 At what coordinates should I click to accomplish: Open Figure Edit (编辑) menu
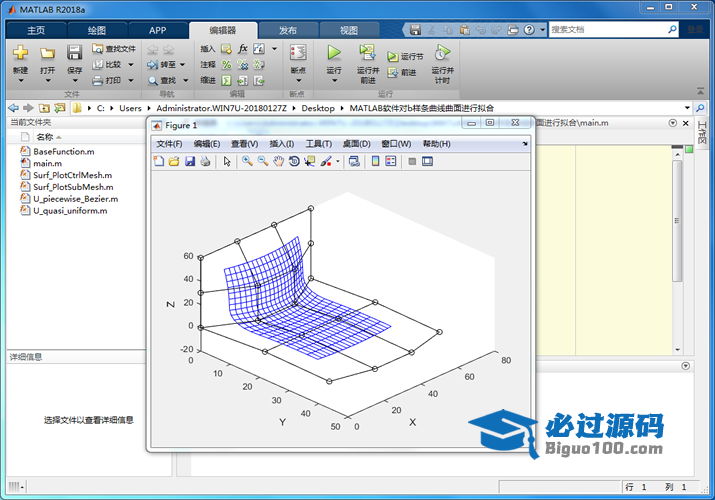pos(207,144)
